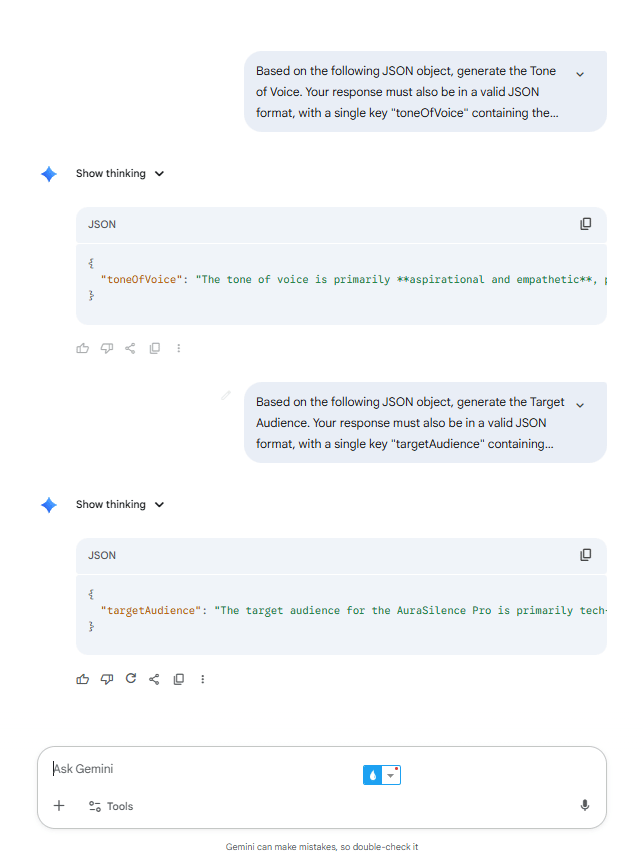Expand the second Show thinking section
Viewport: 643px width, 859px height.
pos(120,505)
